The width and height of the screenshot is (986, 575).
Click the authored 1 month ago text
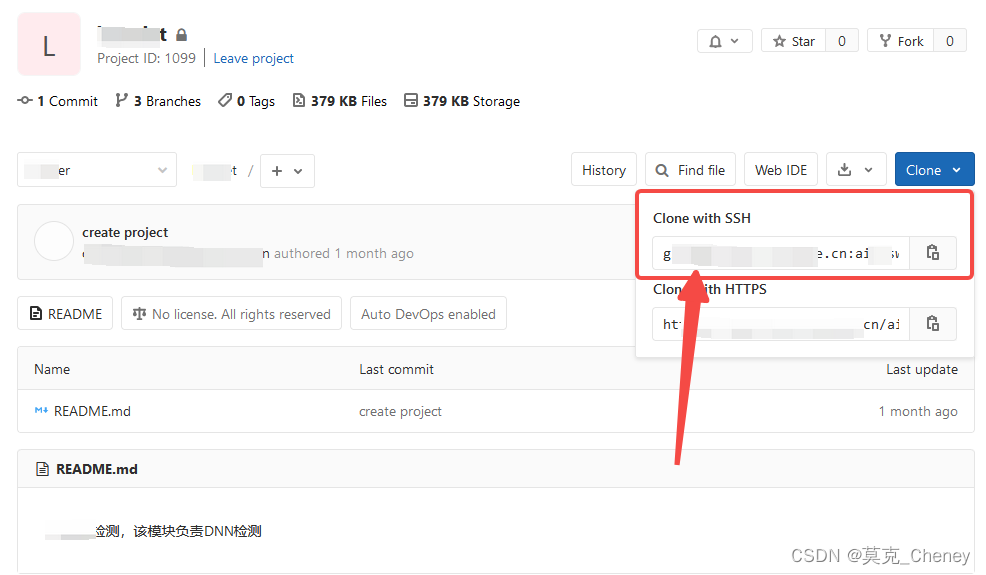click(x=343, y=254)
